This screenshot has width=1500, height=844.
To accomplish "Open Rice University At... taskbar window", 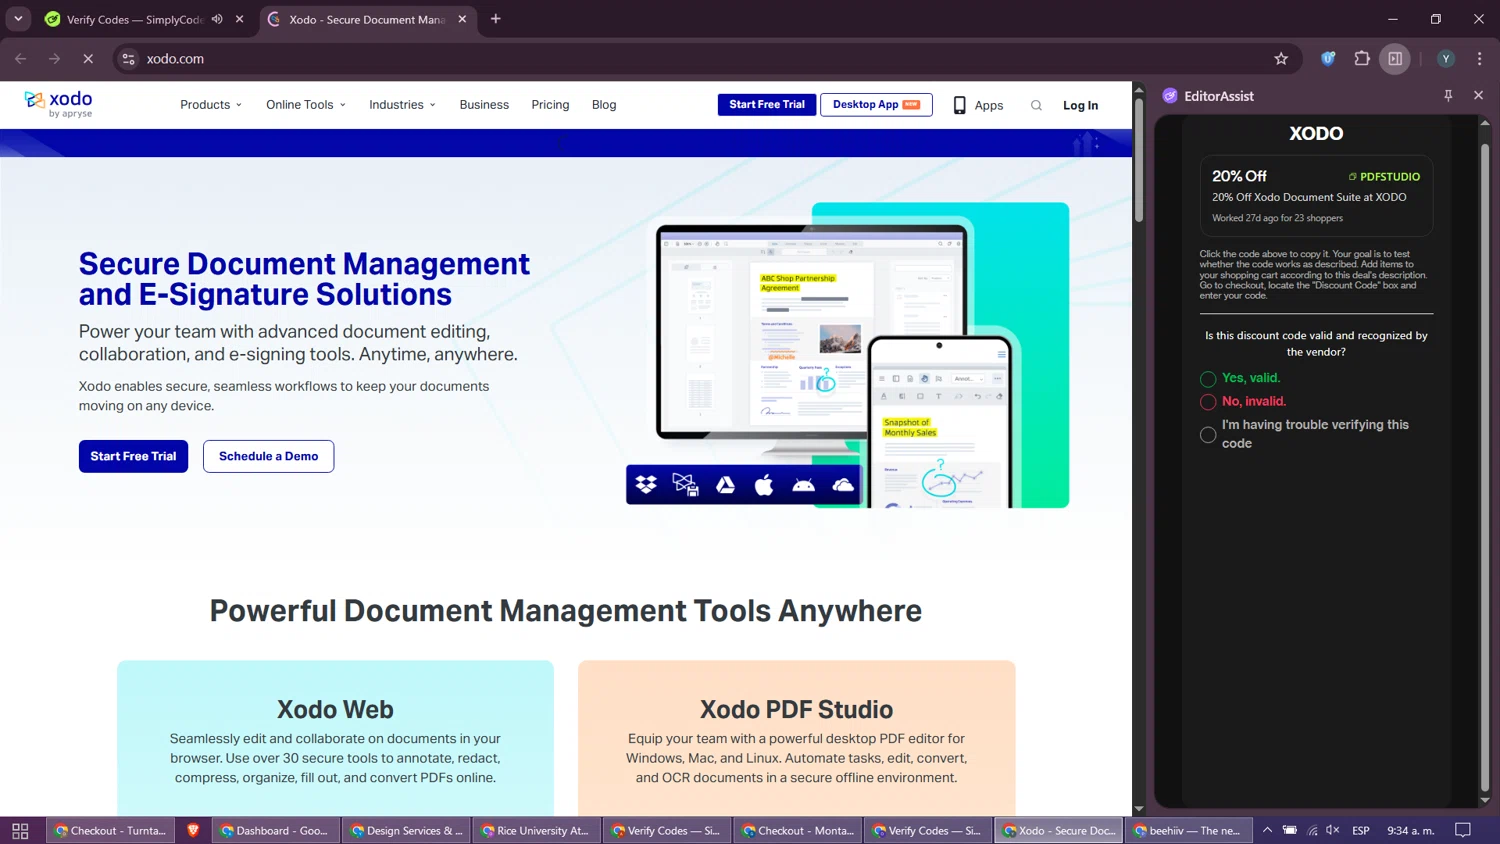I will (536, 830).
